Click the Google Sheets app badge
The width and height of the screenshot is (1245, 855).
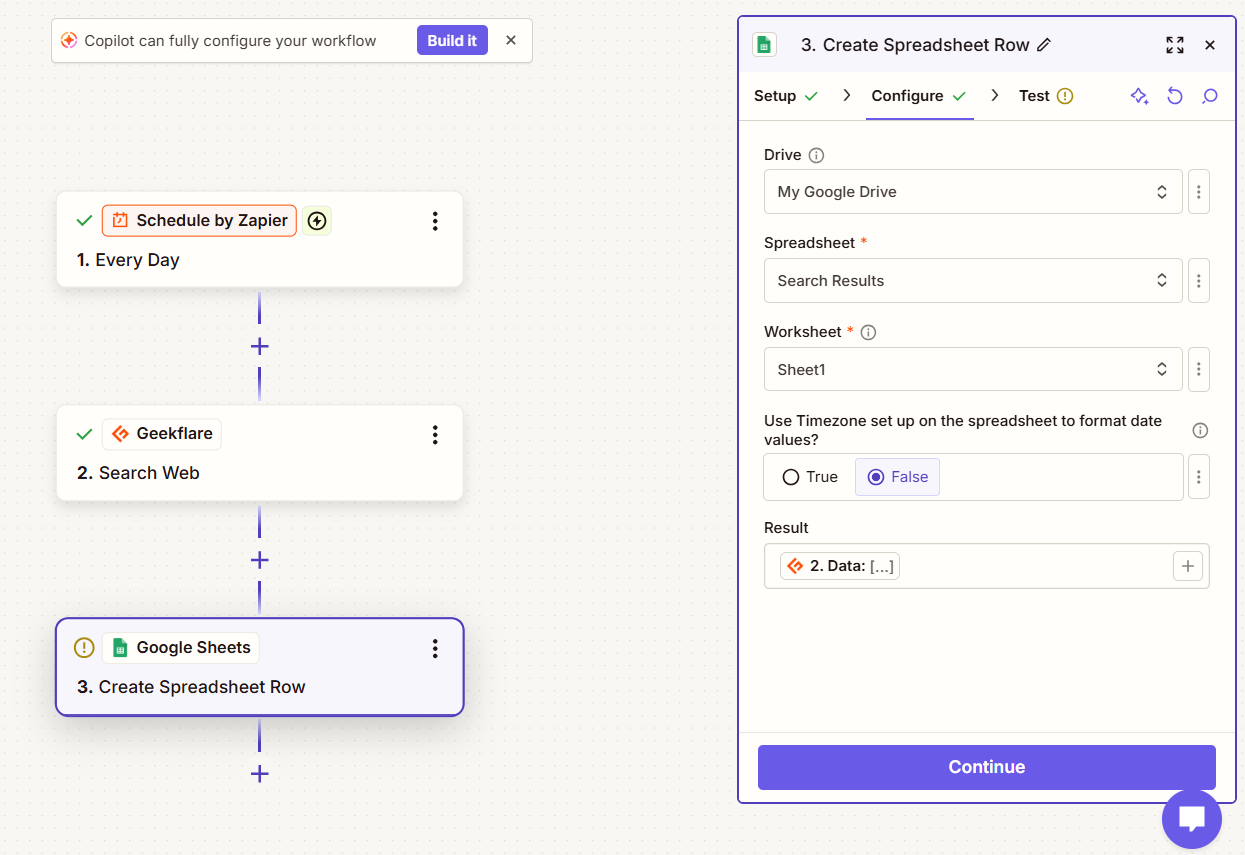click(181, 647)
